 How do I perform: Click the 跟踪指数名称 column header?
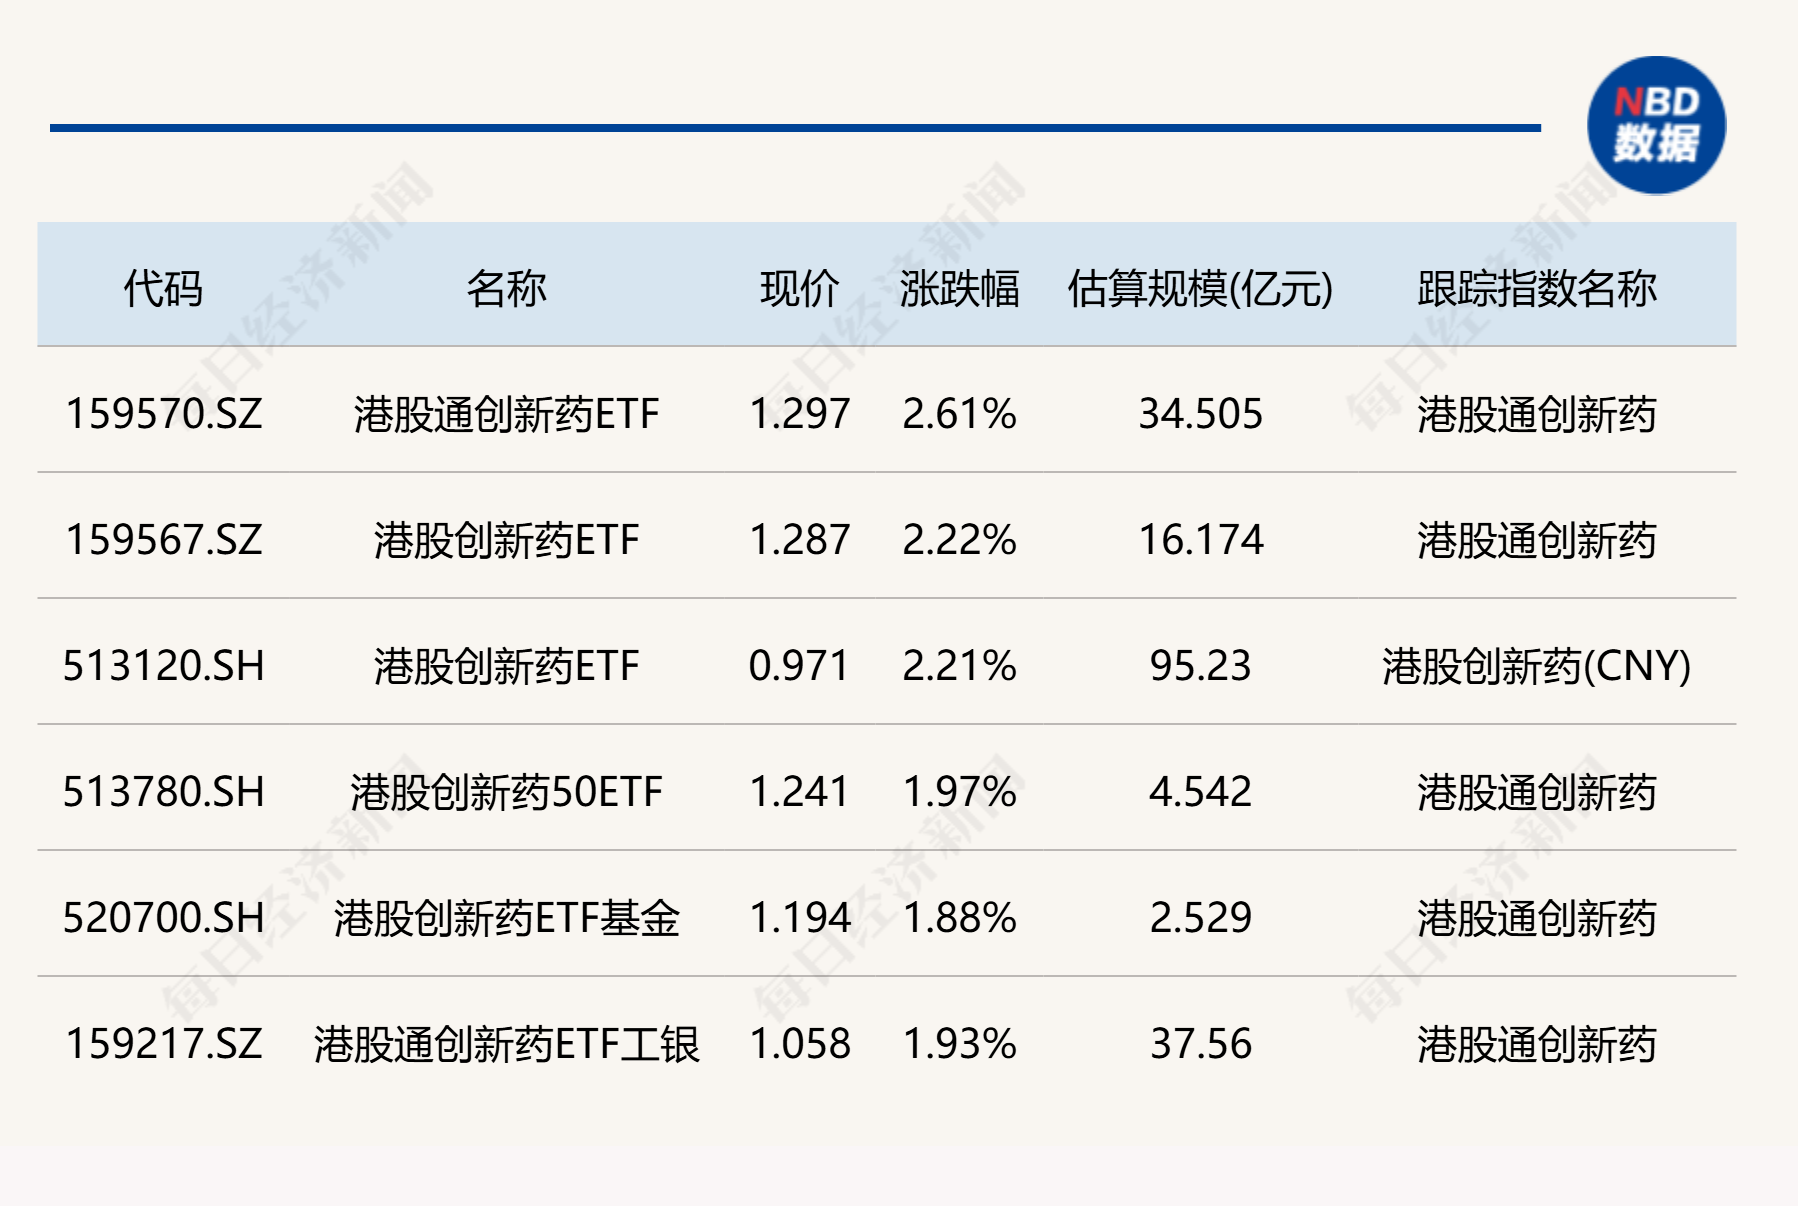(x=1536, y=289)
